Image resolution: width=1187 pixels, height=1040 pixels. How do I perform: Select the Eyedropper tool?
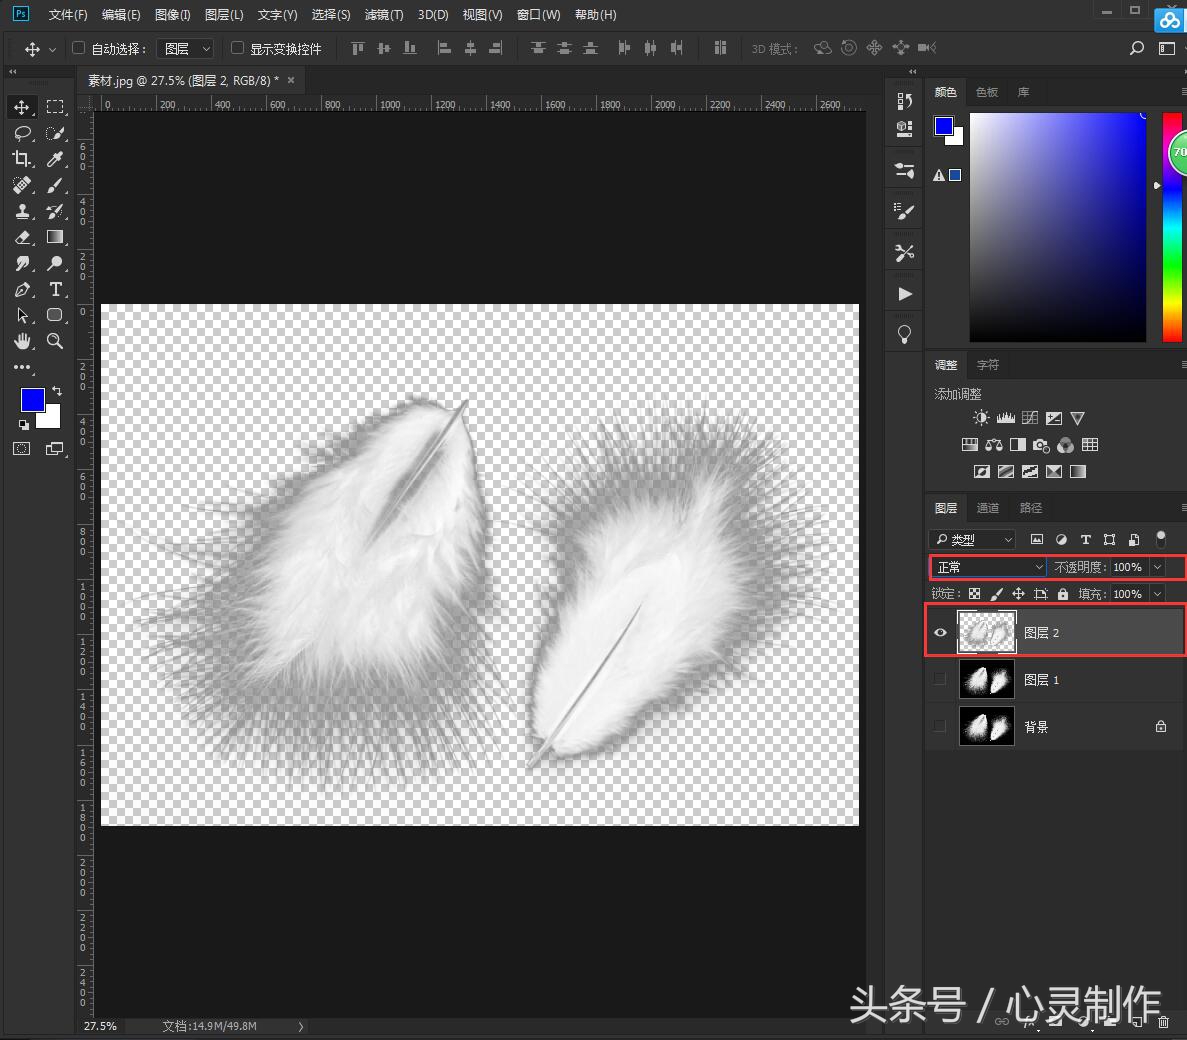tap(55, 159)
